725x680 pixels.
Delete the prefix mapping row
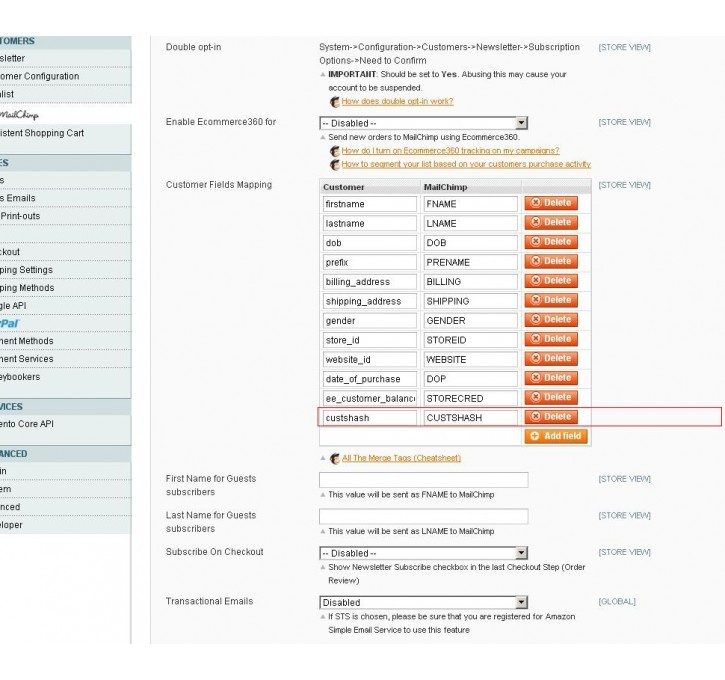pyautogui.click(x=551, y=261)
